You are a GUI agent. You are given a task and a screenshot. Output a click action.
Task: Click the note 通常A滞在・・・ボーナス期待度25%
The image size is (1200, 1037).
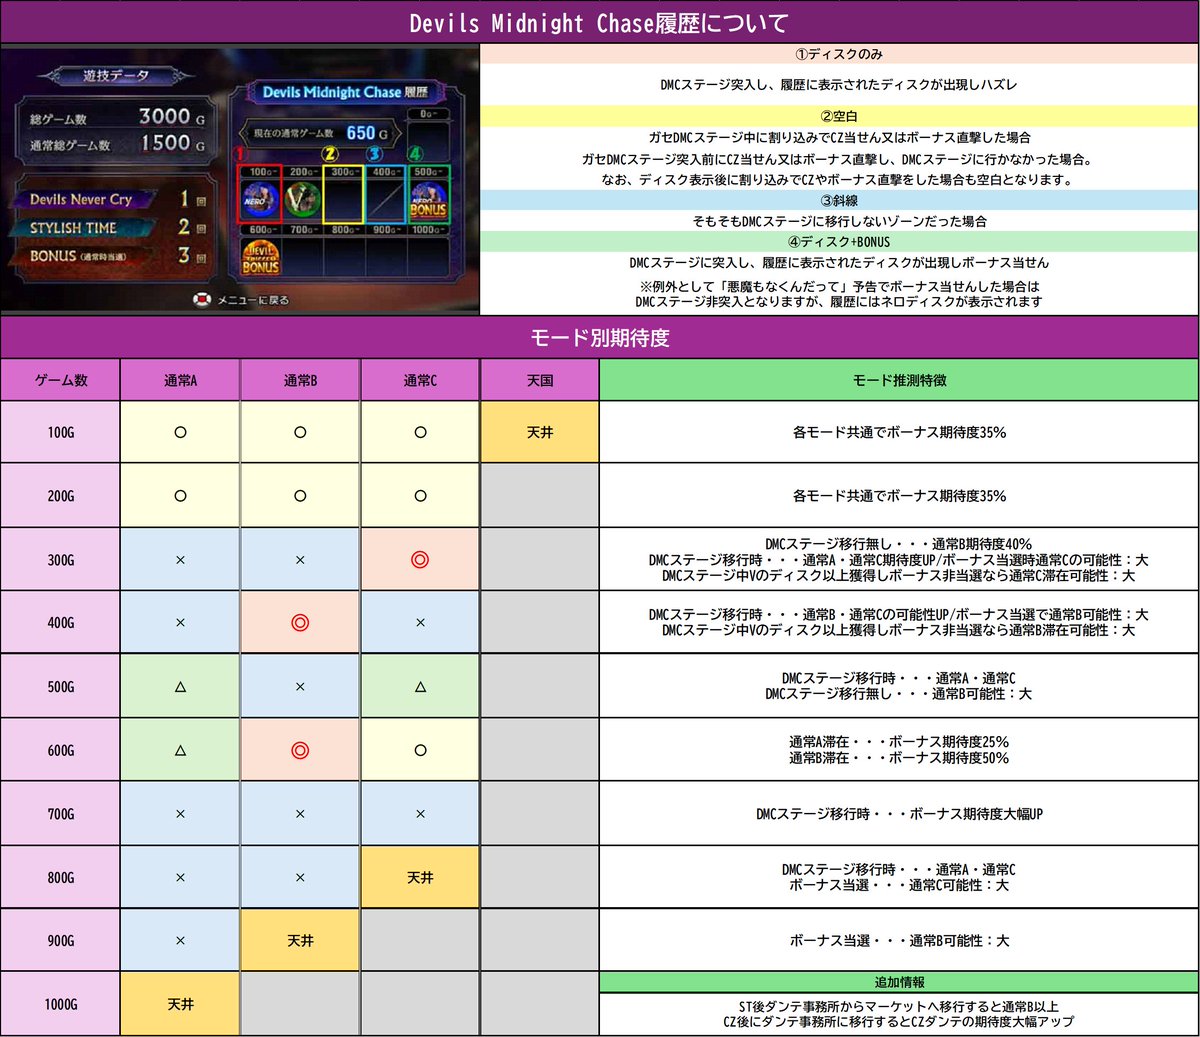coord(899,742)
